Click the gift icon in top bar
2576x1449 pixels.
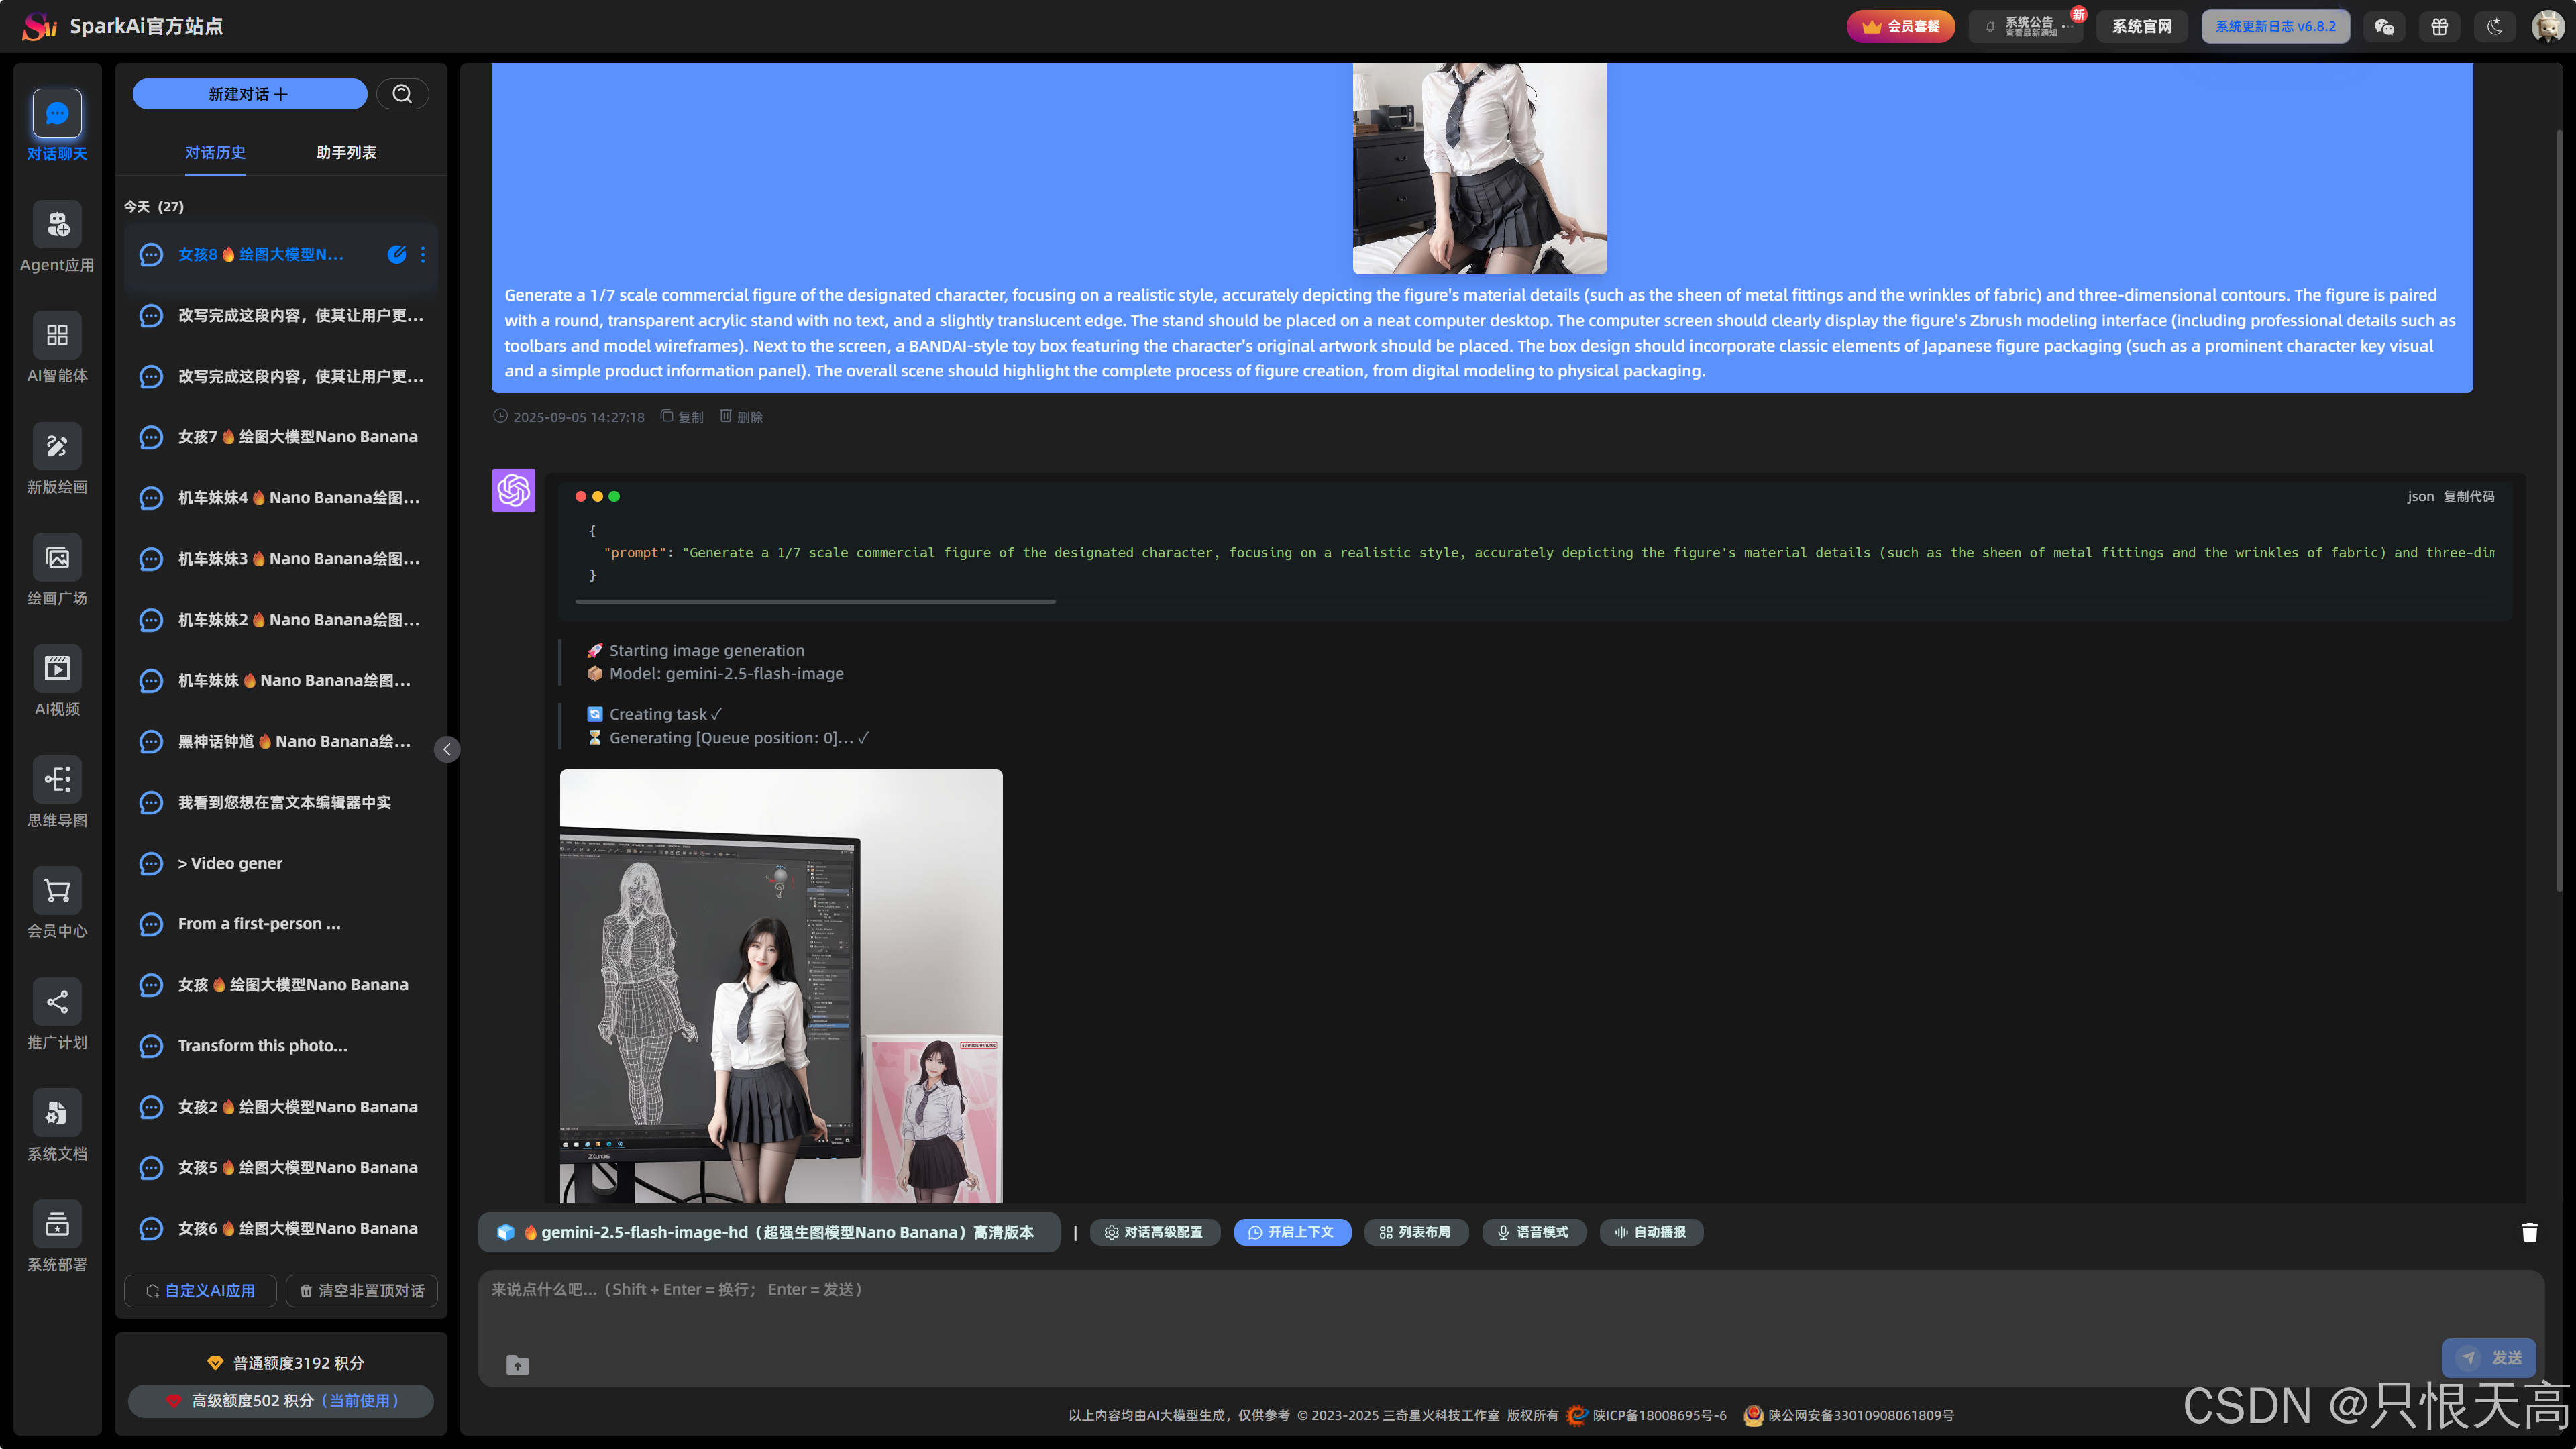click(2440, 27)
